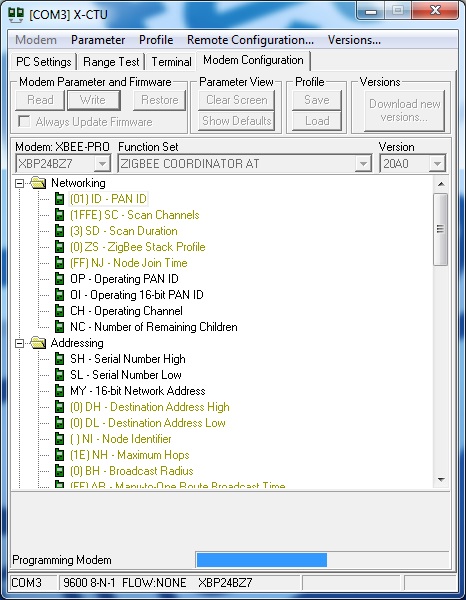
Task: Click Download new versions button
Action: (x=404, y=111)
